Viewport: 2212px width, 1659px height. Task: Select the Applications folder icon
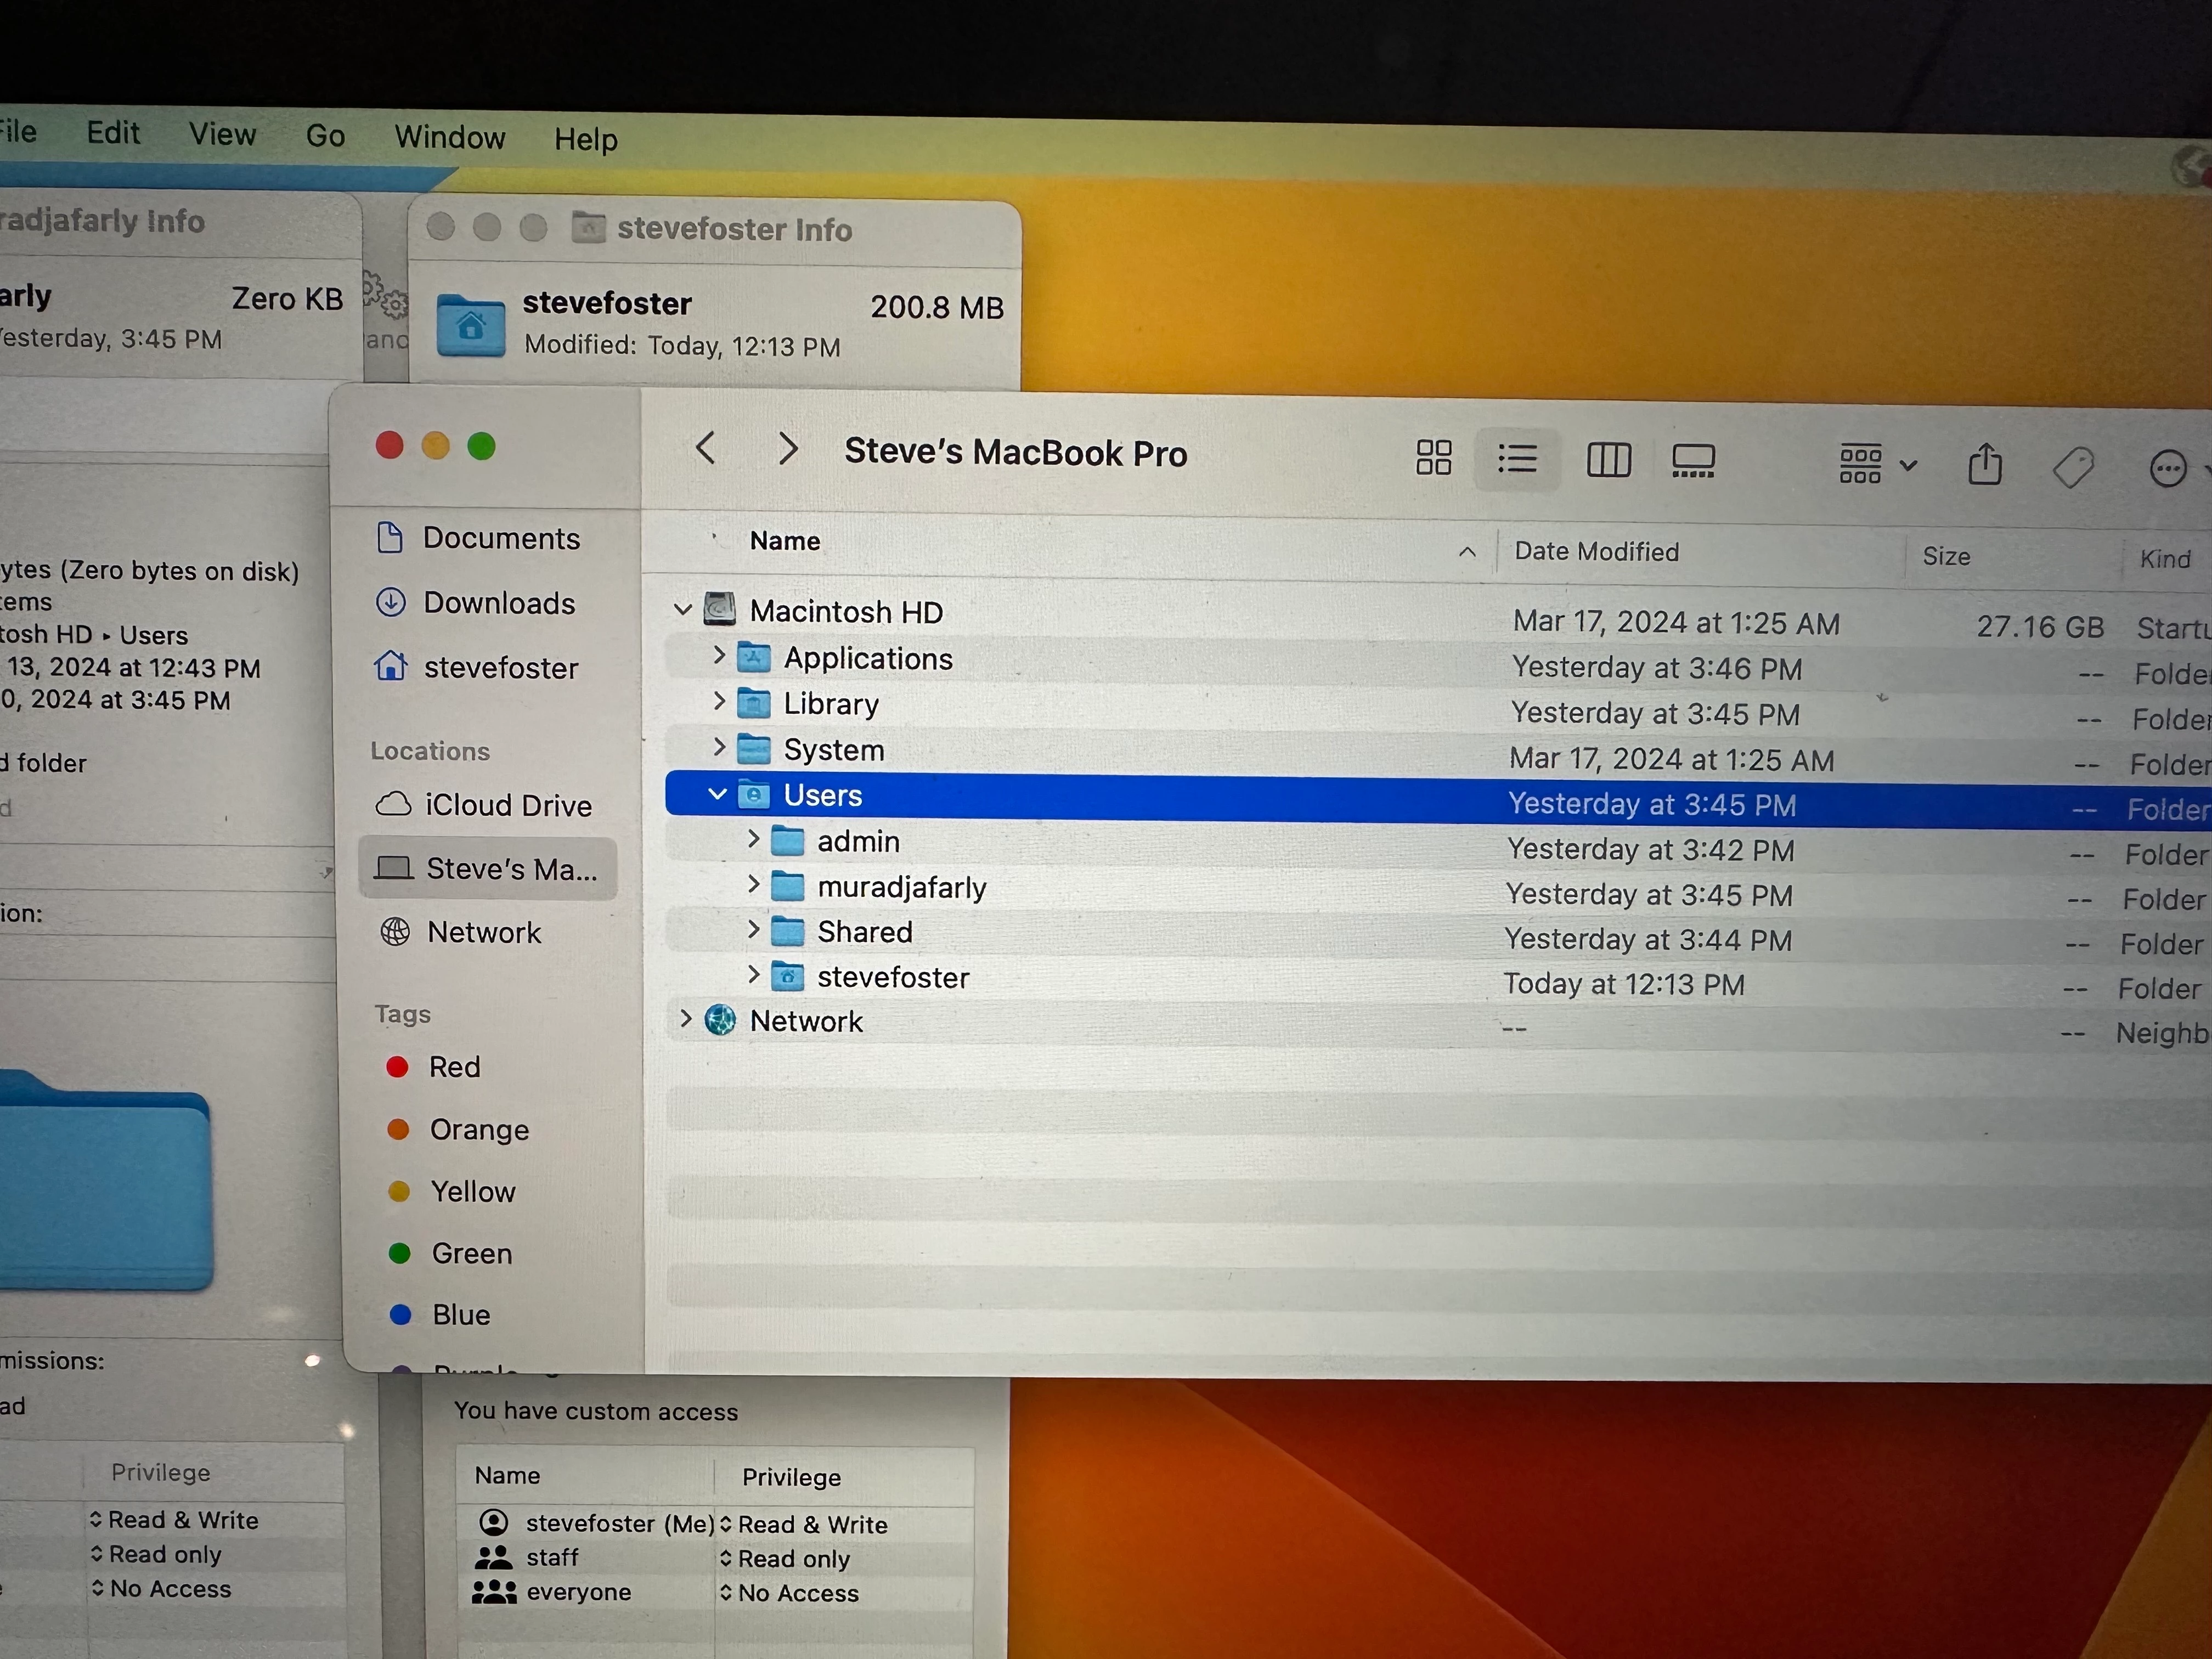pos(754,658)
